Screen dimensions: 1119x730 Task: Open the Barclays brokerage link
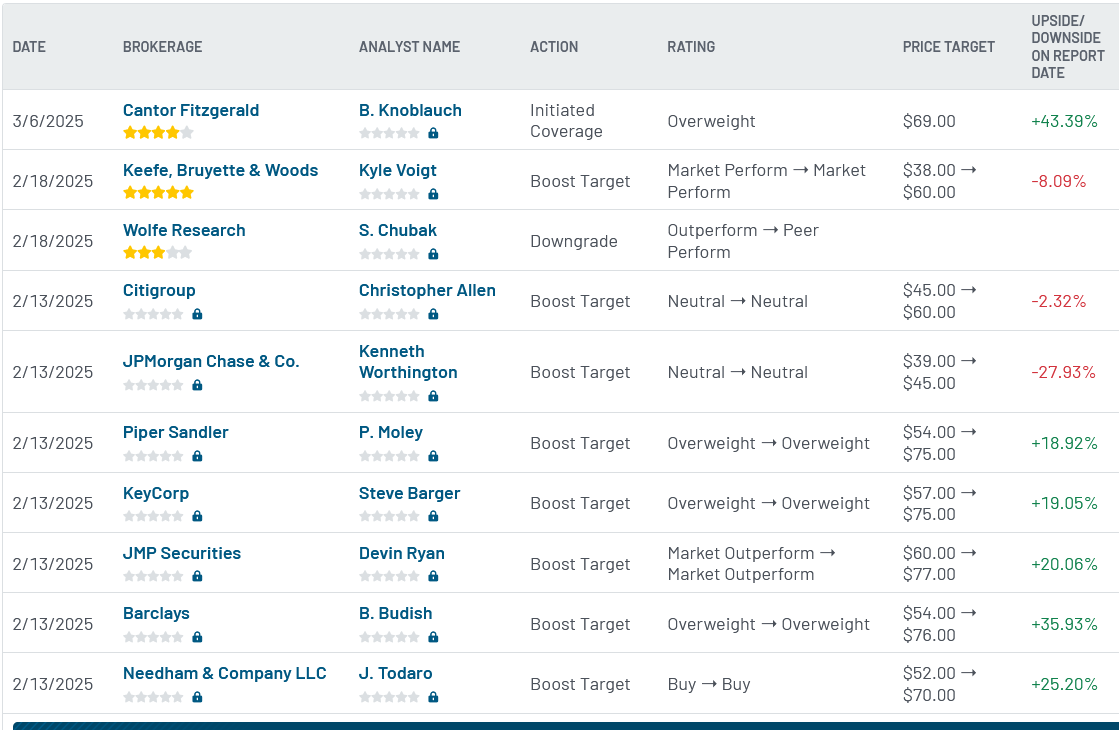[x=156, y=613]
